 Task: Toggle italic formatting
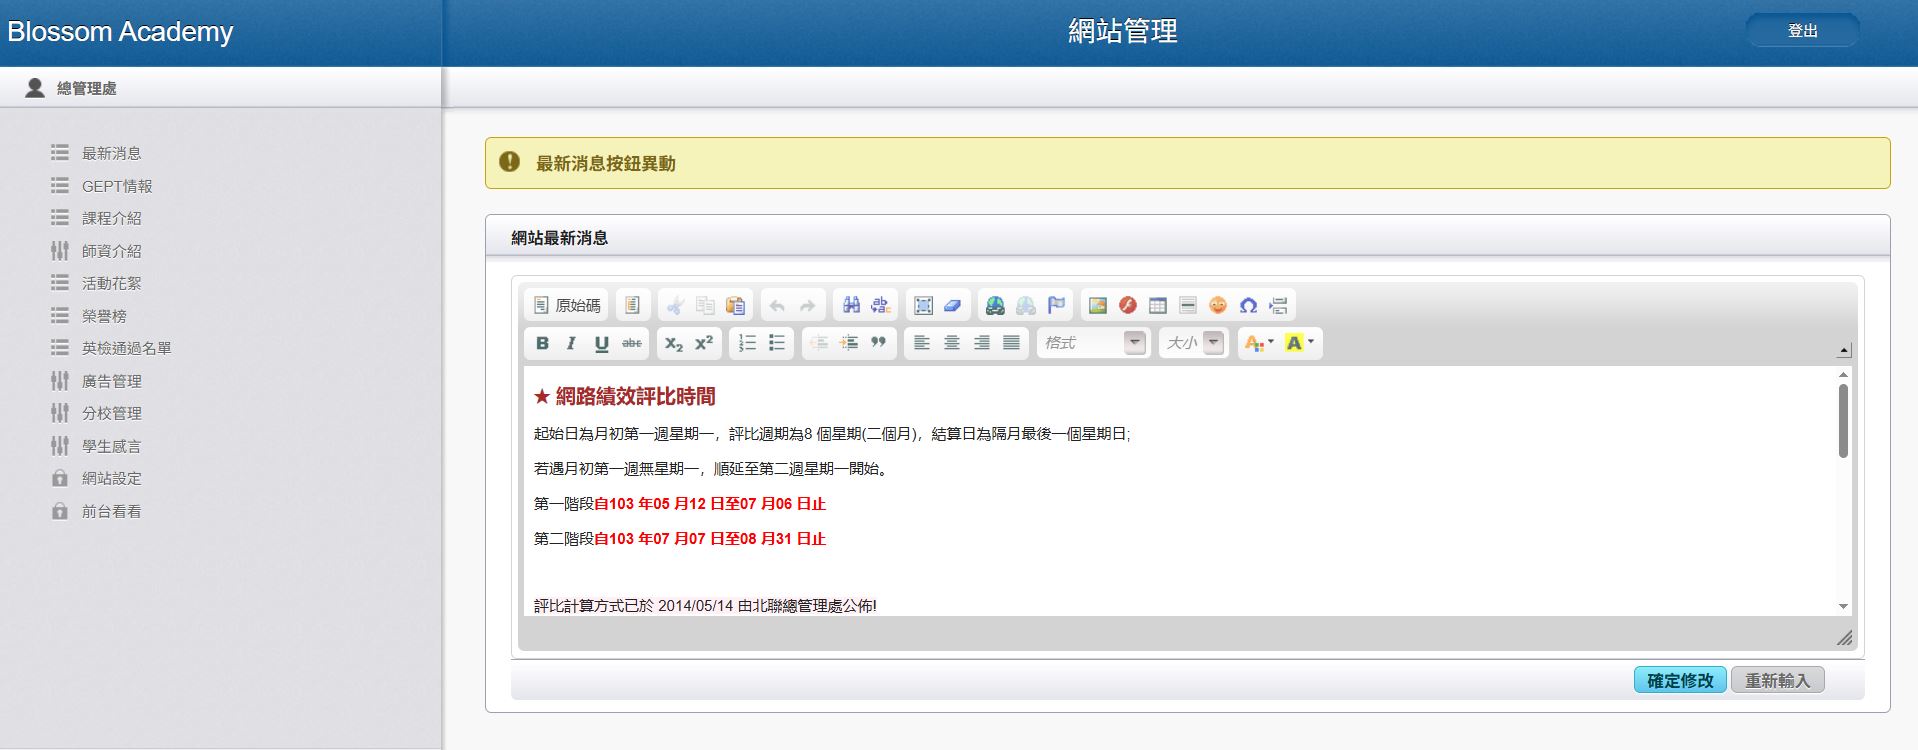[571, 343]
